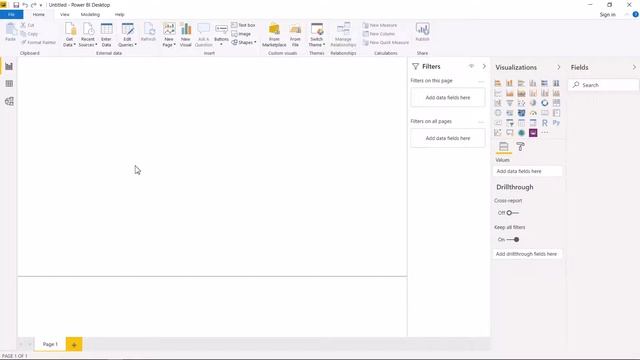
Task: Insert the Python (Py) script visual
Action: (556, 123)
